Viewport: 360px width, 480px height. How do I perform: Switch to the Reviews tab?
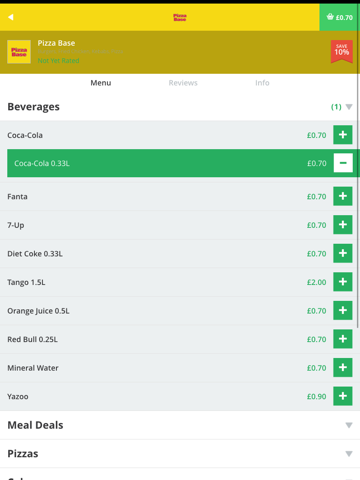[x=183, y=83]
